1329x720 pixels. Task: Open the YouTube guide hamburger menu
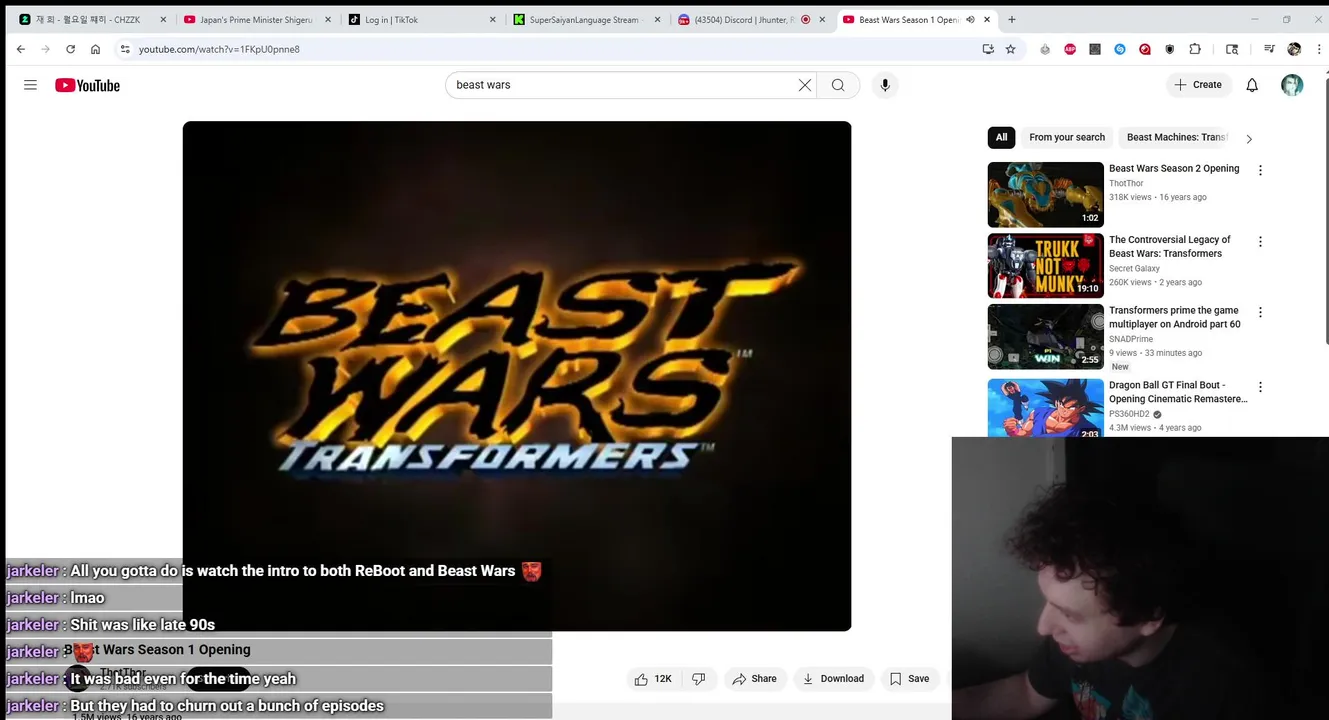click(x=30, y=85)
